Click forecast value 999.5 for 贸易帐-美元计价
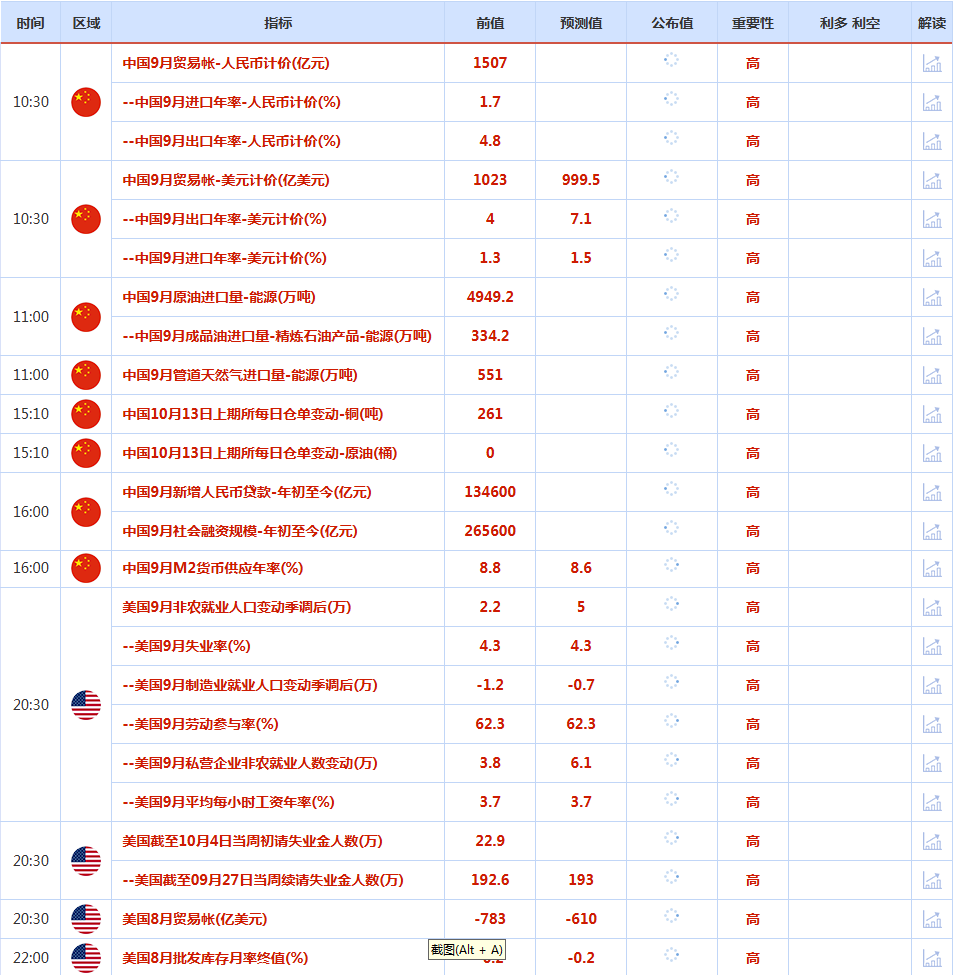 coord(581,180)
